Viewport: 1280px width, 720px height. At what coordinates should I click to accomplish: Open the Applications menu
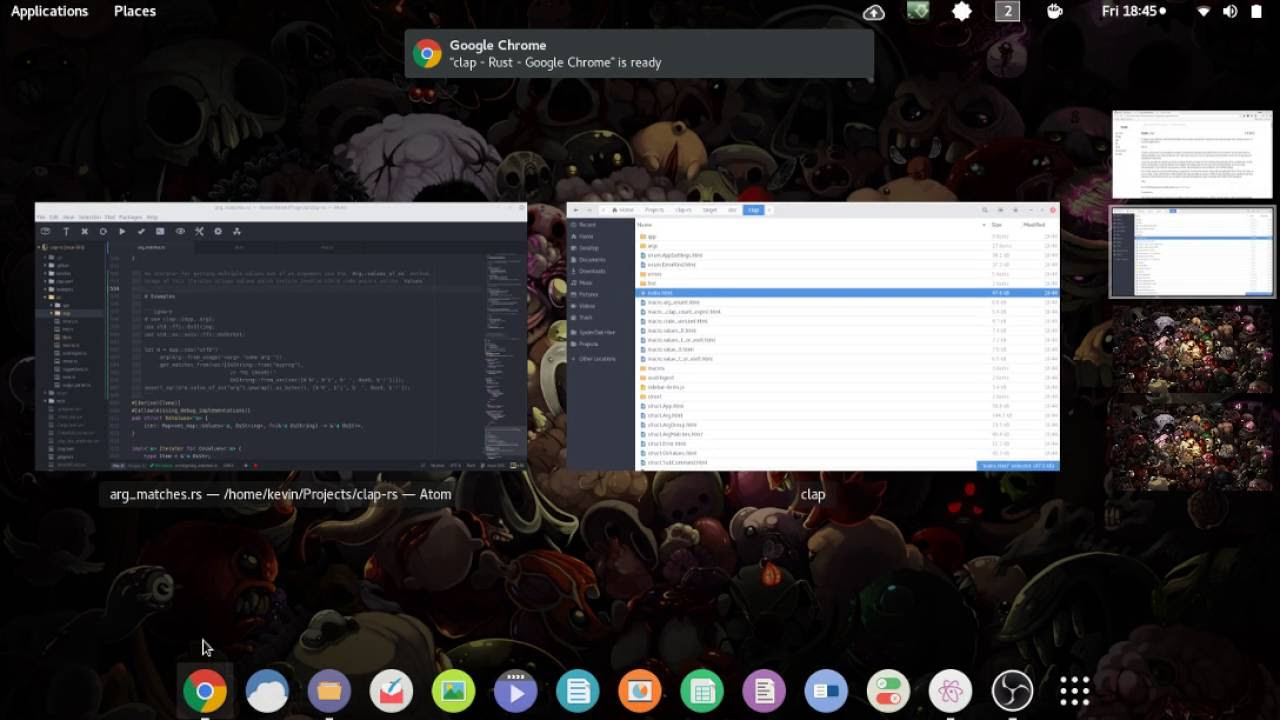49,11
